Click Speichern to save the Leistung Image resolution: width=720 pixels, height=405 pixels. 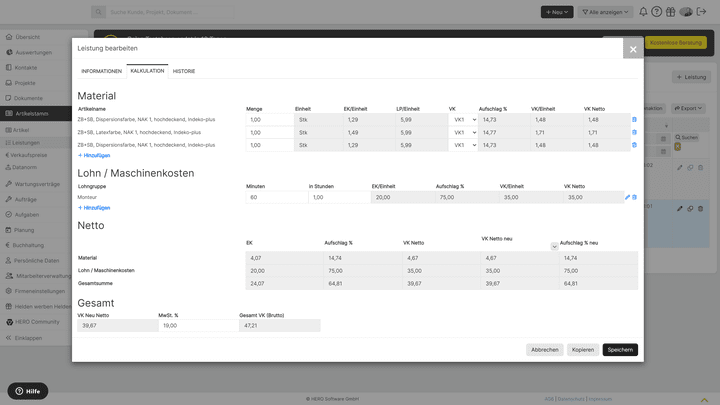(x=619, y=350)
